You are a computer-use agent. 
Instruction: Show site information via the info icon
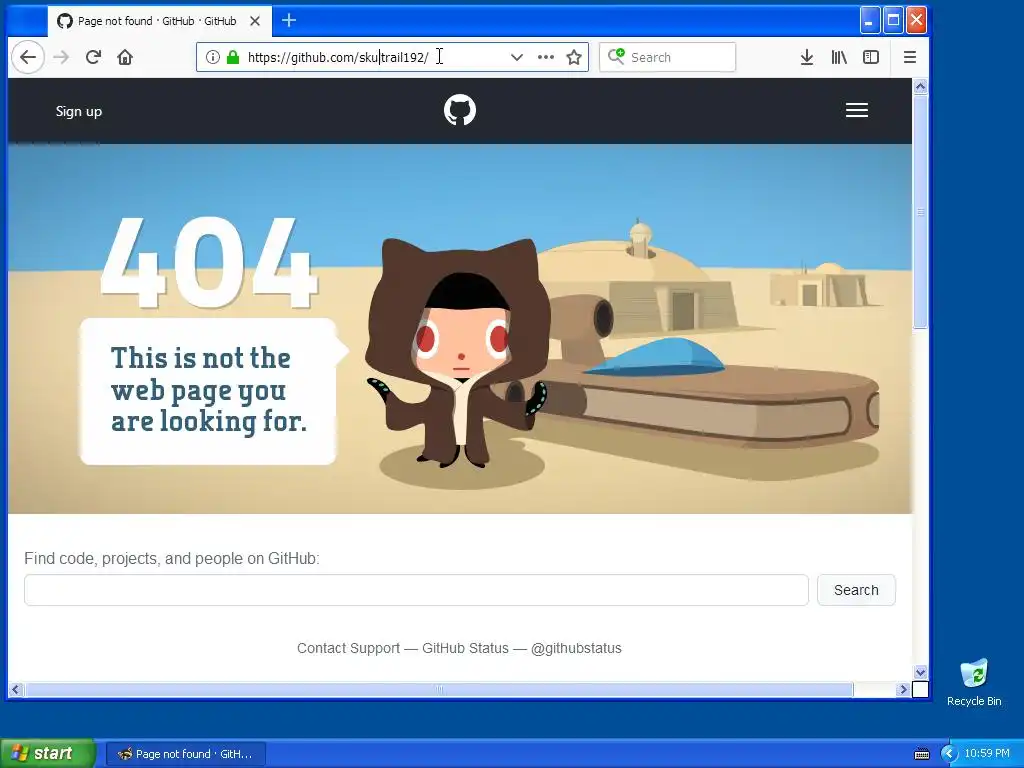212,57
